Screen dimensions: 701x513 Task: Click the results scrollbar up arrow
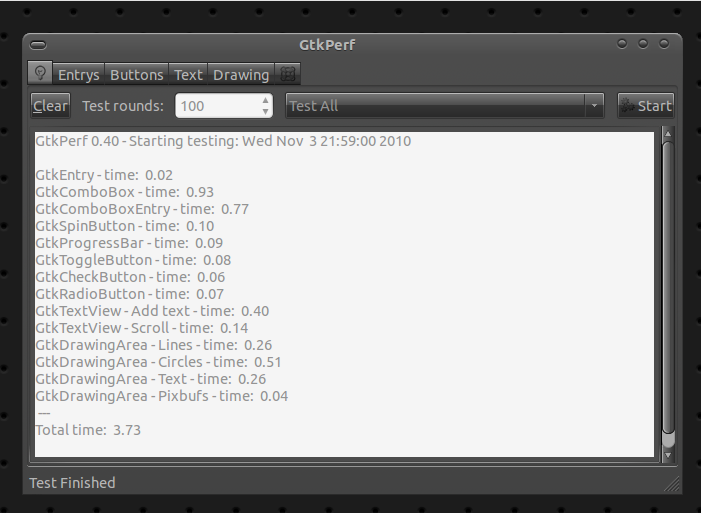(x=668, y=134)
